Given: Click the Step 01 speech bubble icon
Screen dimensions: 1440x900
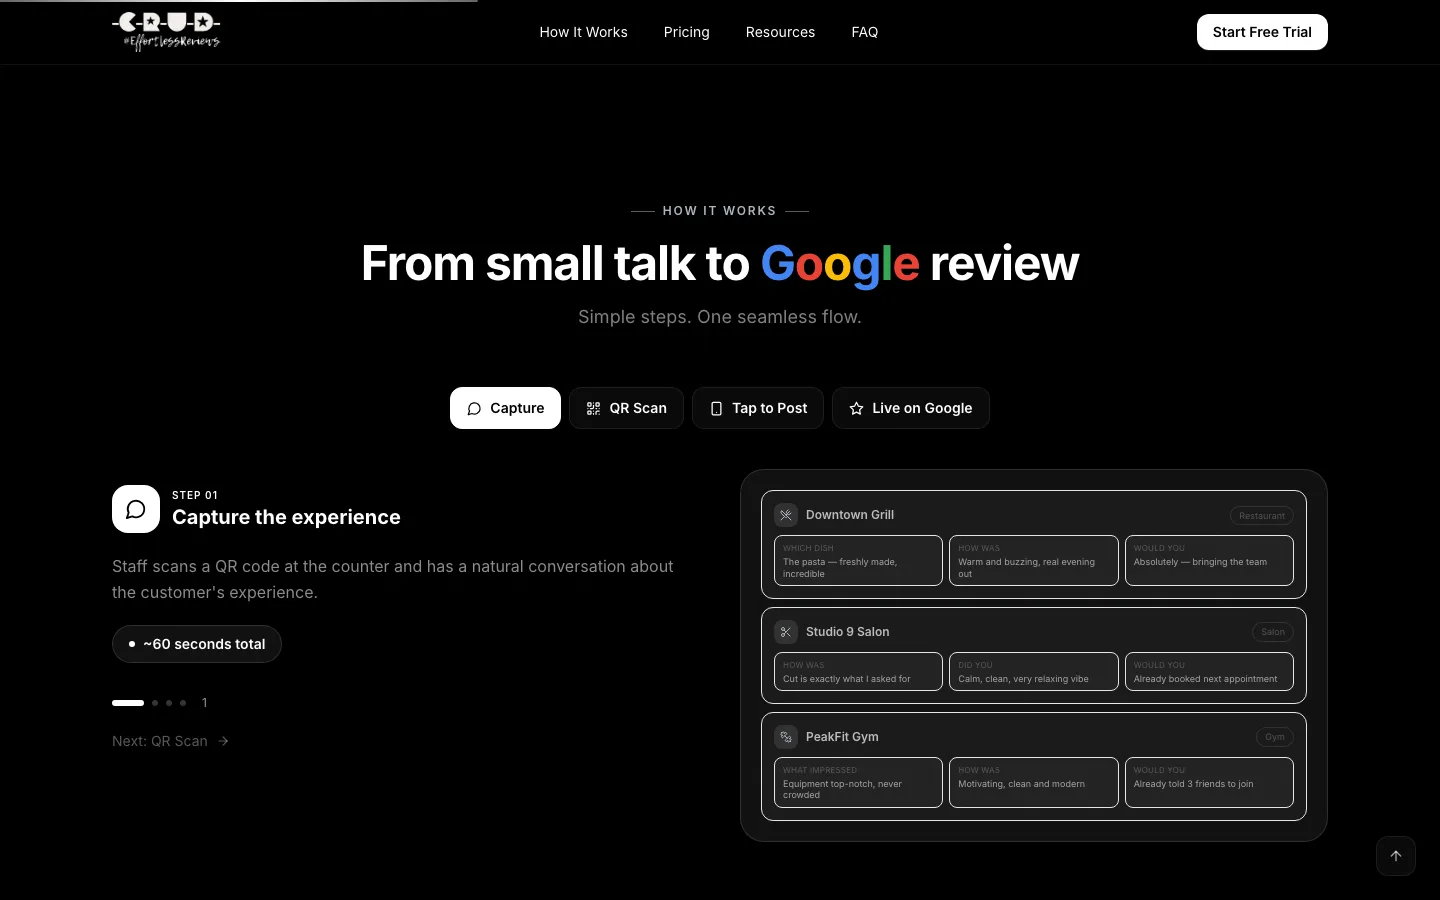Looking at the screenshot, I should (136, 509).
